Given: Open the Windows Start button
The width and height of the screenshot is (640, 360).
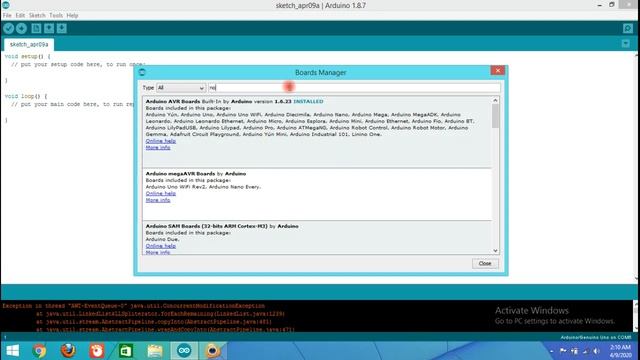Looking at the screenshot, I should (x=13, y=351).
